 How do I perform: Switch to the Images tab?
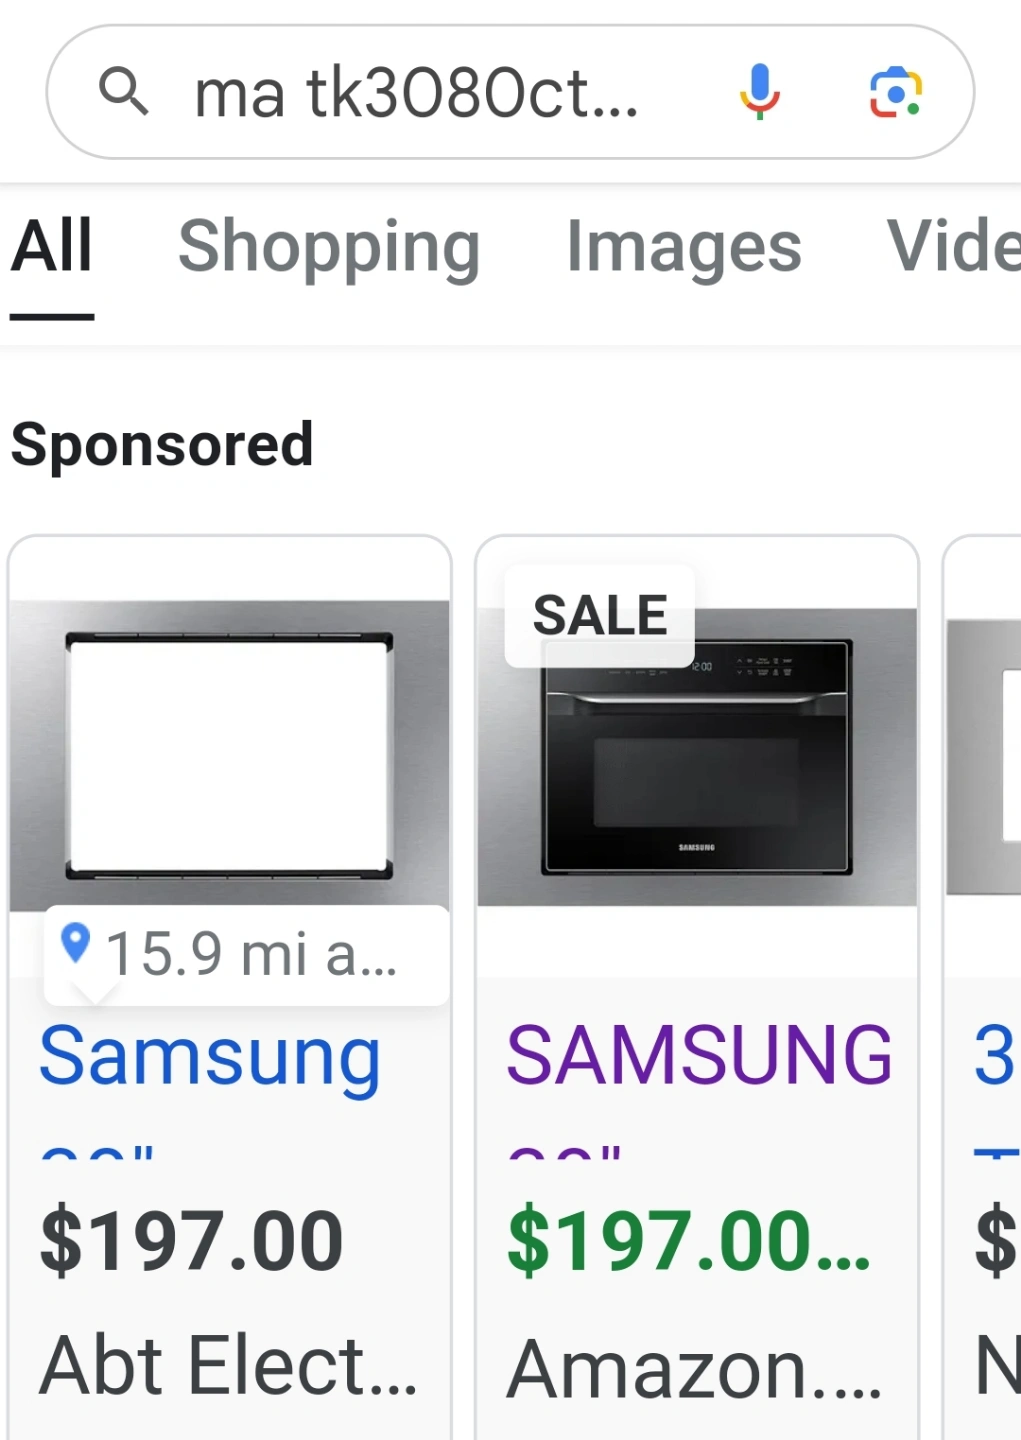684,246
